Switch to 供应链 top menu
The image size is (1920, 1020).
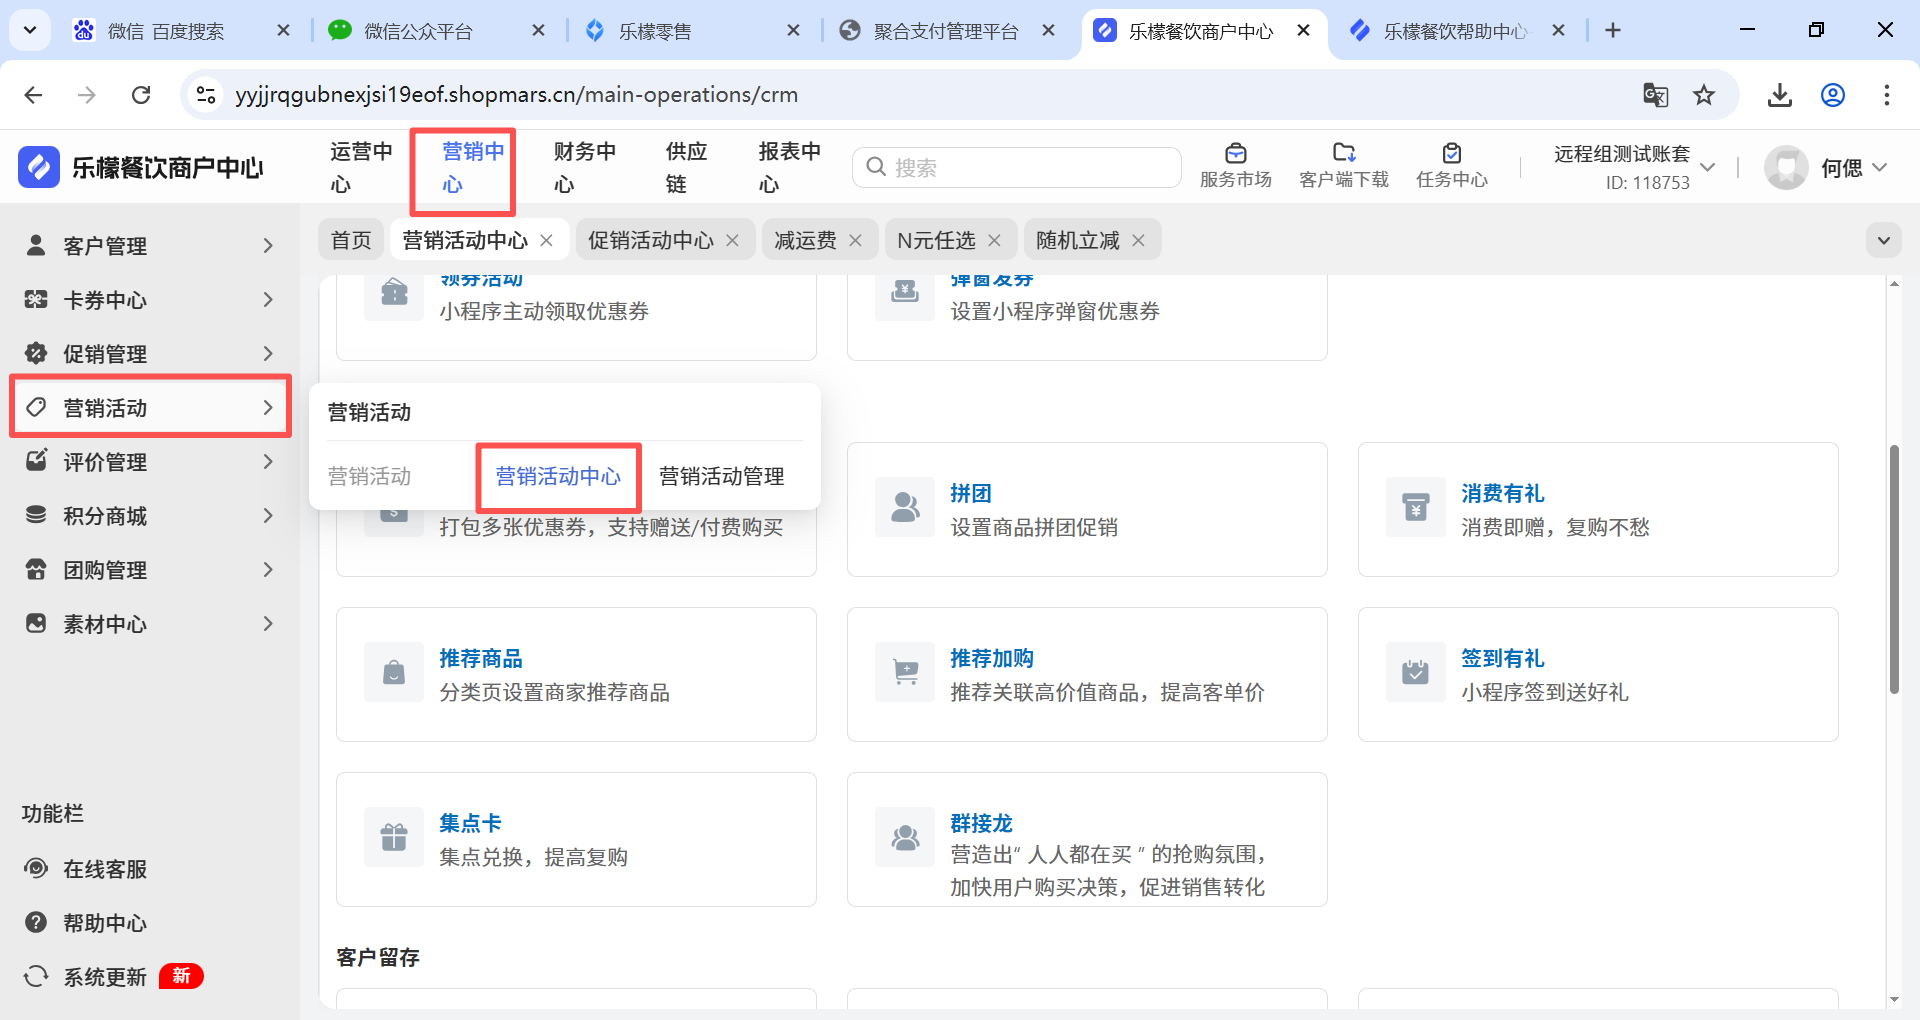pyautogui.click(x=687, y=167)
